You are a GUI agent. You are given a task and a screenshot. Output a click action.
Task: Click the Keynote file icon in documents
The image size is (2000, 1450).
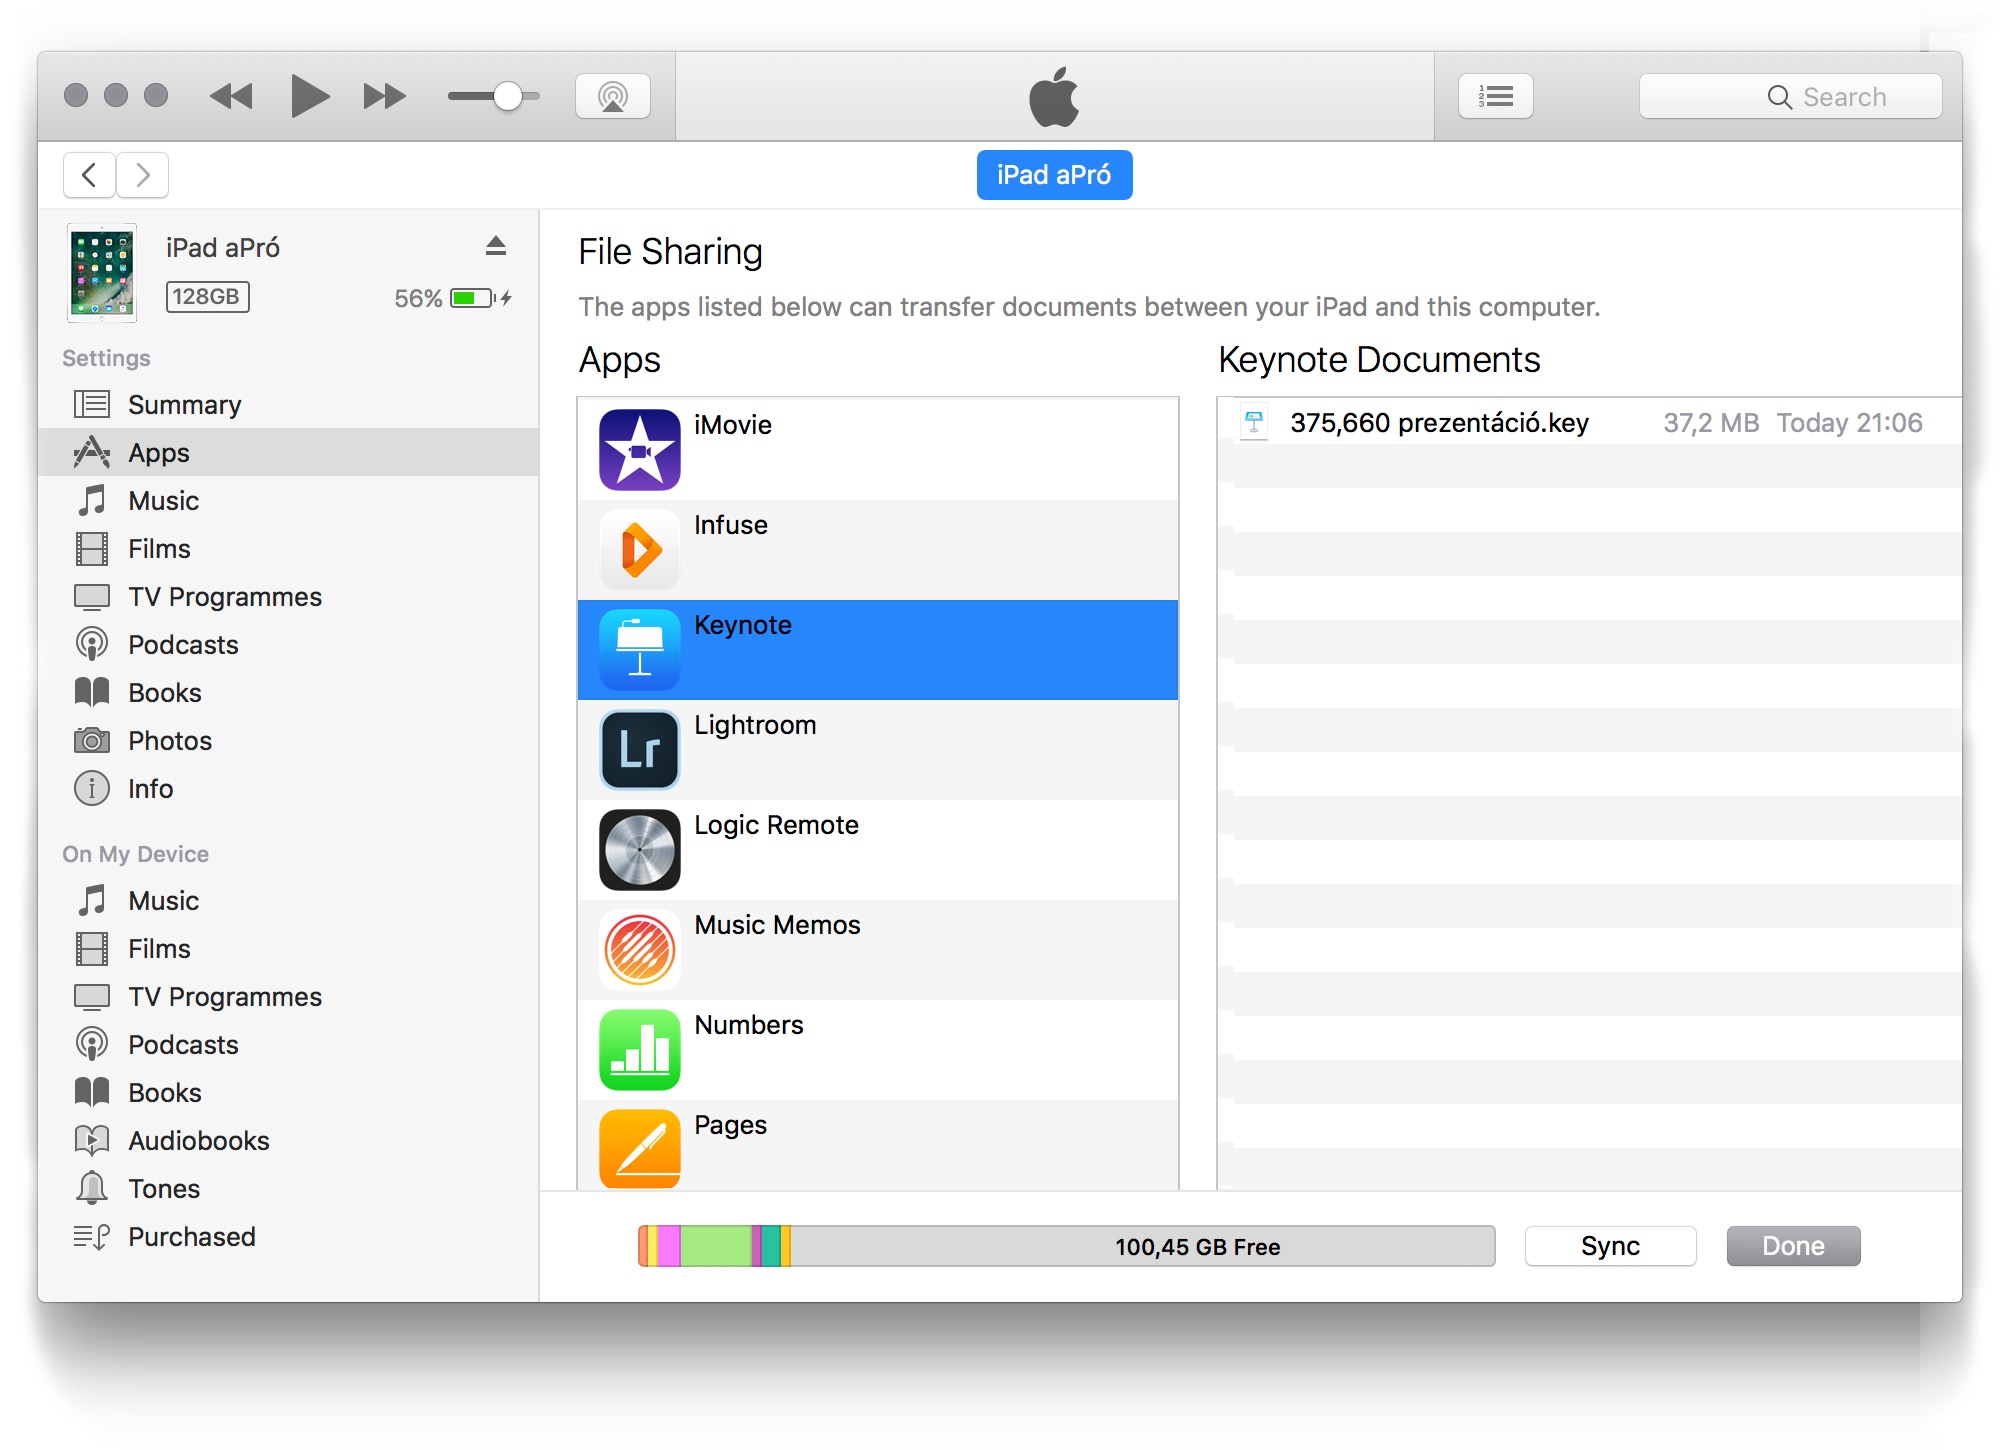click(x=1254, y=423)
